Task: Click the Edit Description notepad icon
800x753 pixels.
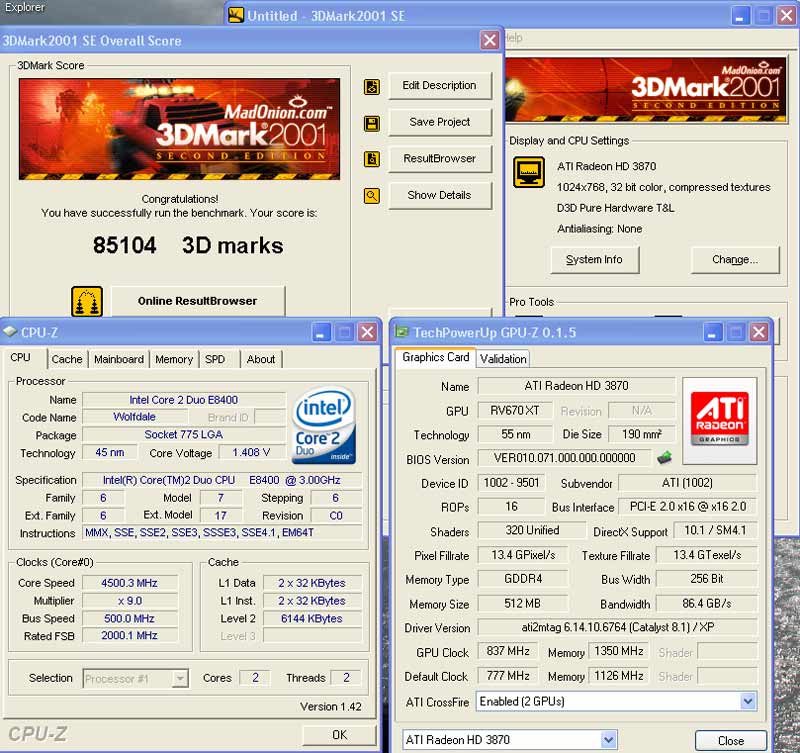Action: click(x=372, y=86)
